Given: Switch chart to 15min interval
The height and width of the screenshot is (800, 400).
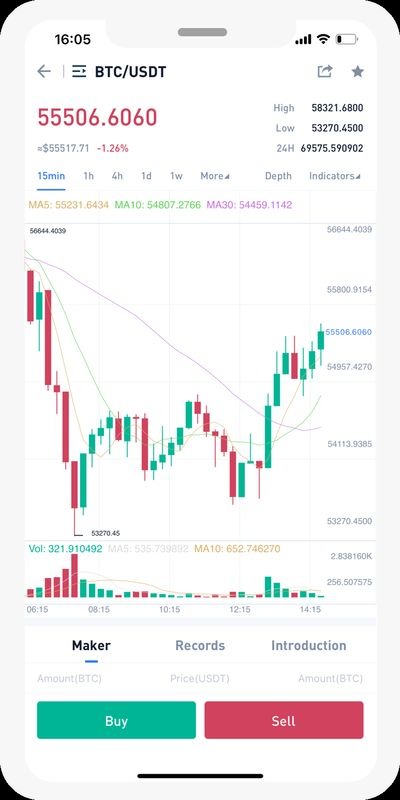Looking at the screenshot, I should 51,176.
